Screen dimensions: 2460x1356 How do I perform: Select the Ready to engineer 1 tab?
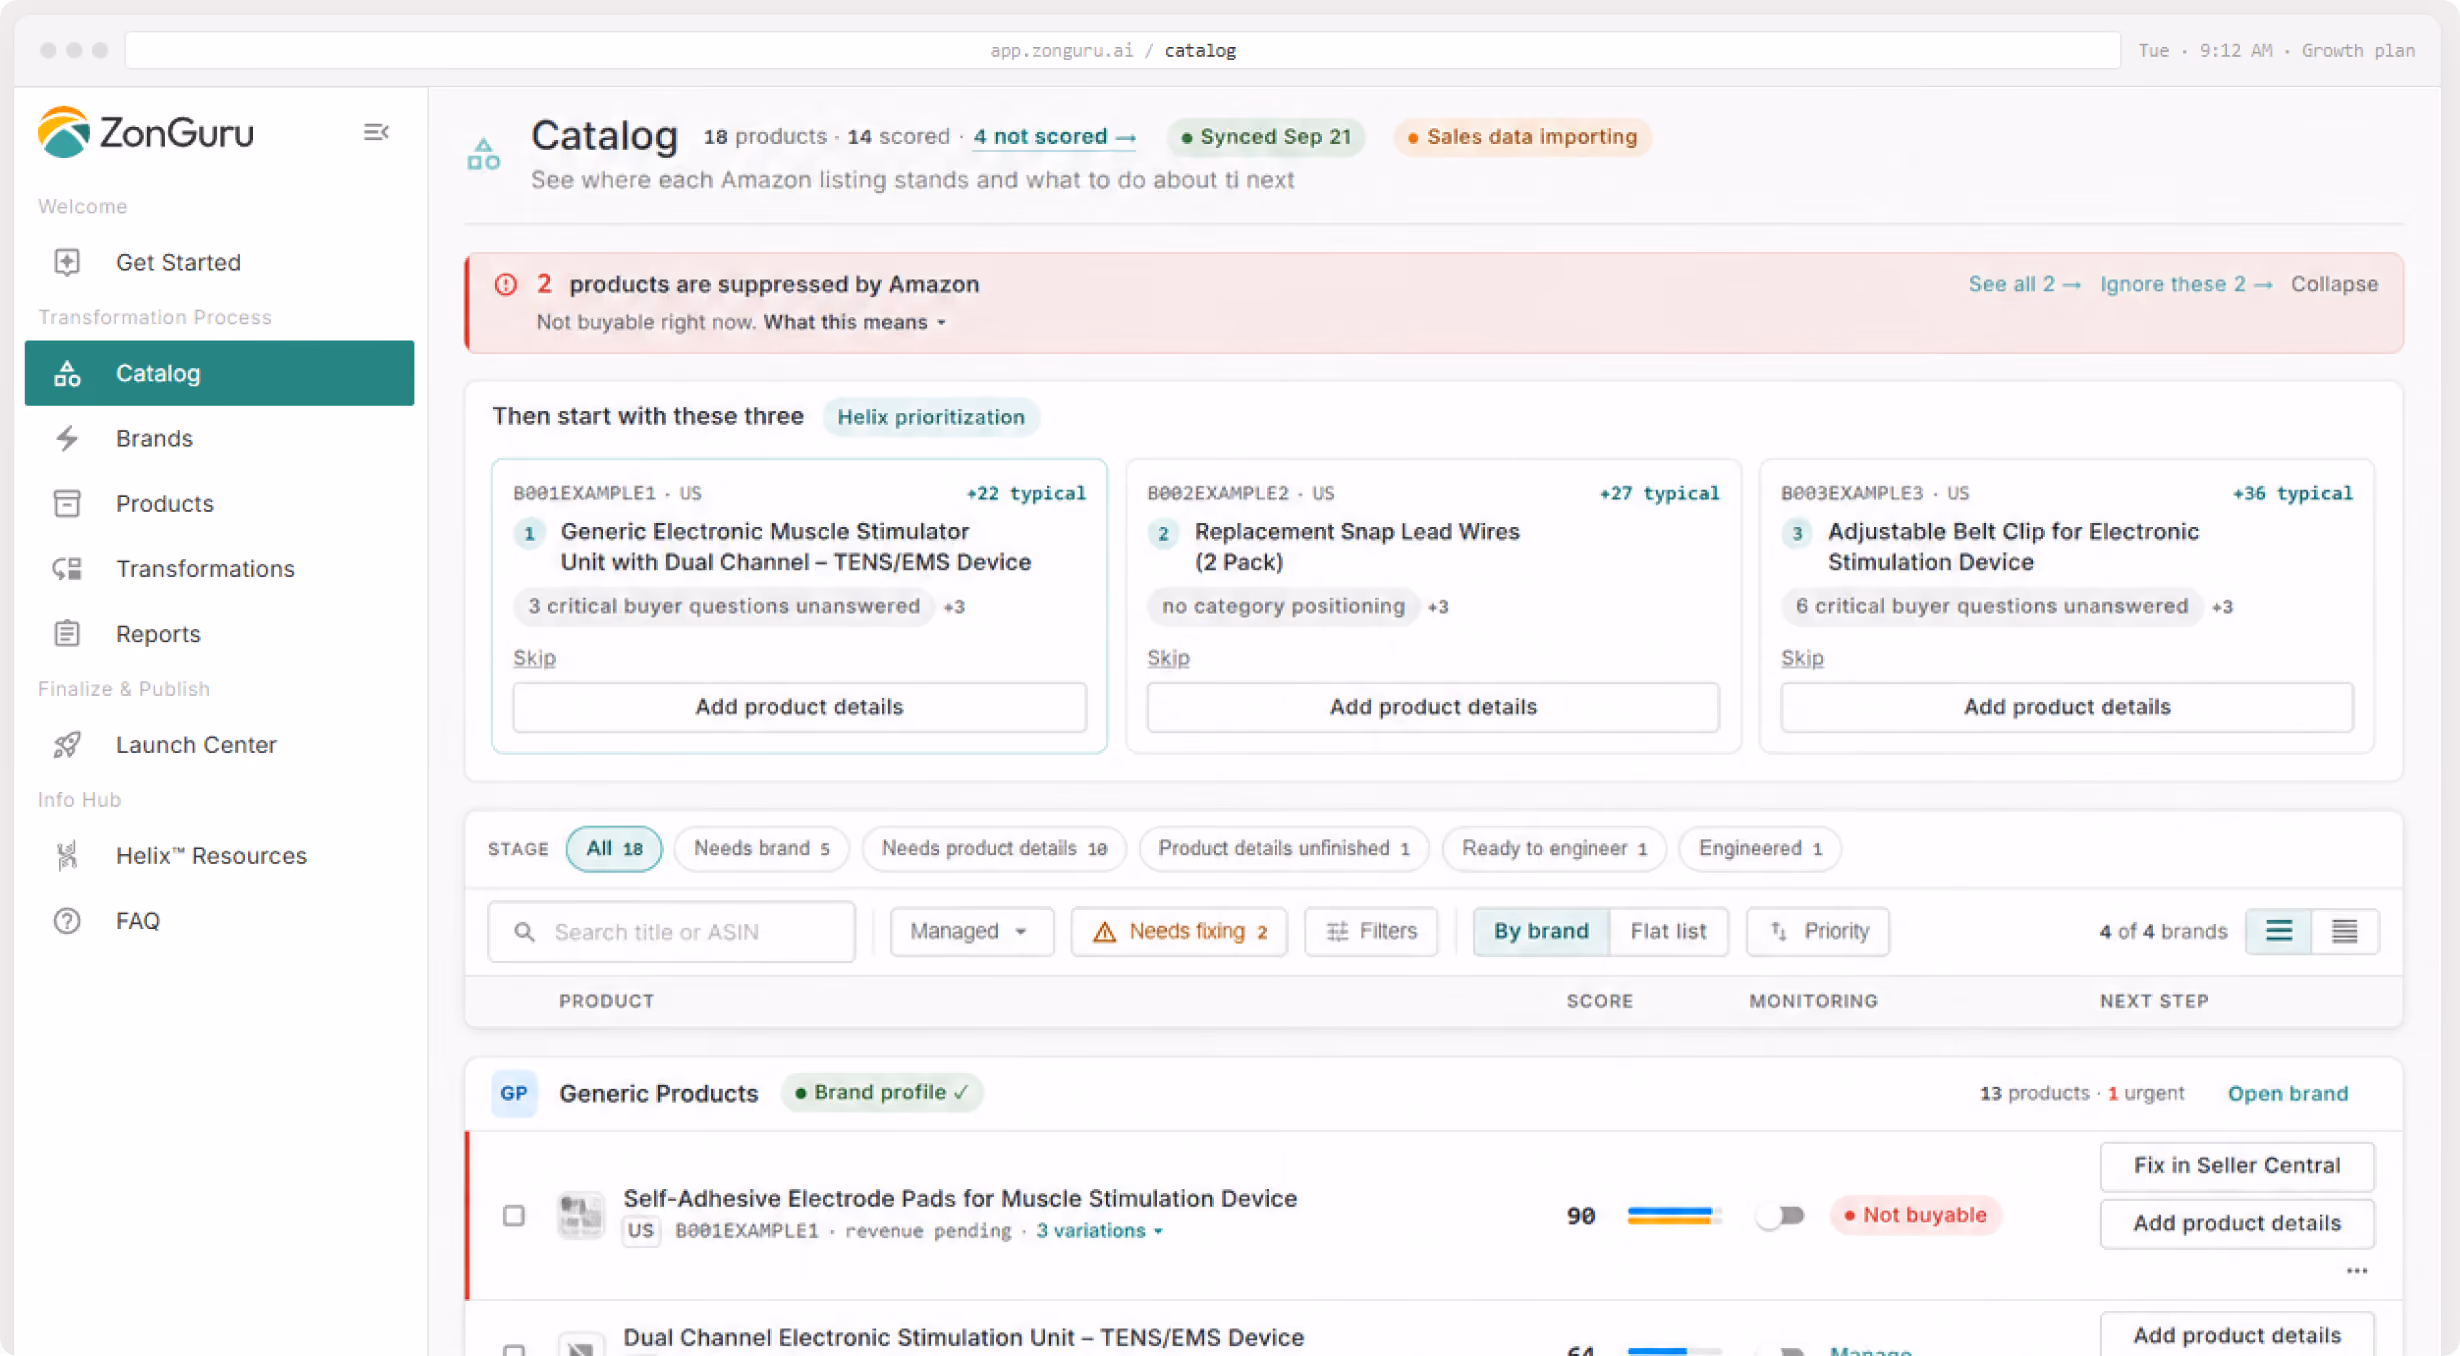point(1554,848)
